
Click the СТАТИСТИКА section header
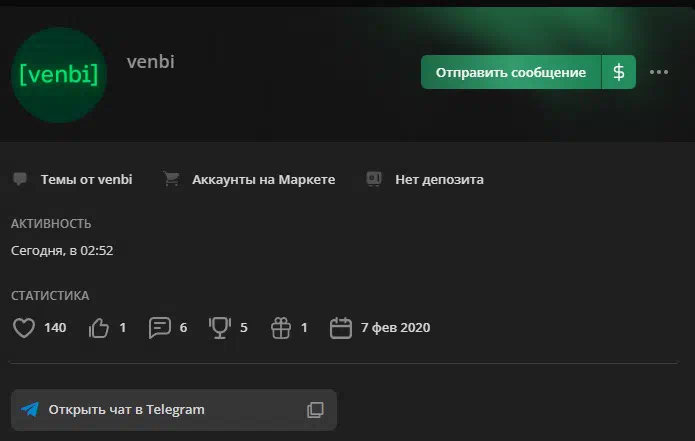(50, 296)
